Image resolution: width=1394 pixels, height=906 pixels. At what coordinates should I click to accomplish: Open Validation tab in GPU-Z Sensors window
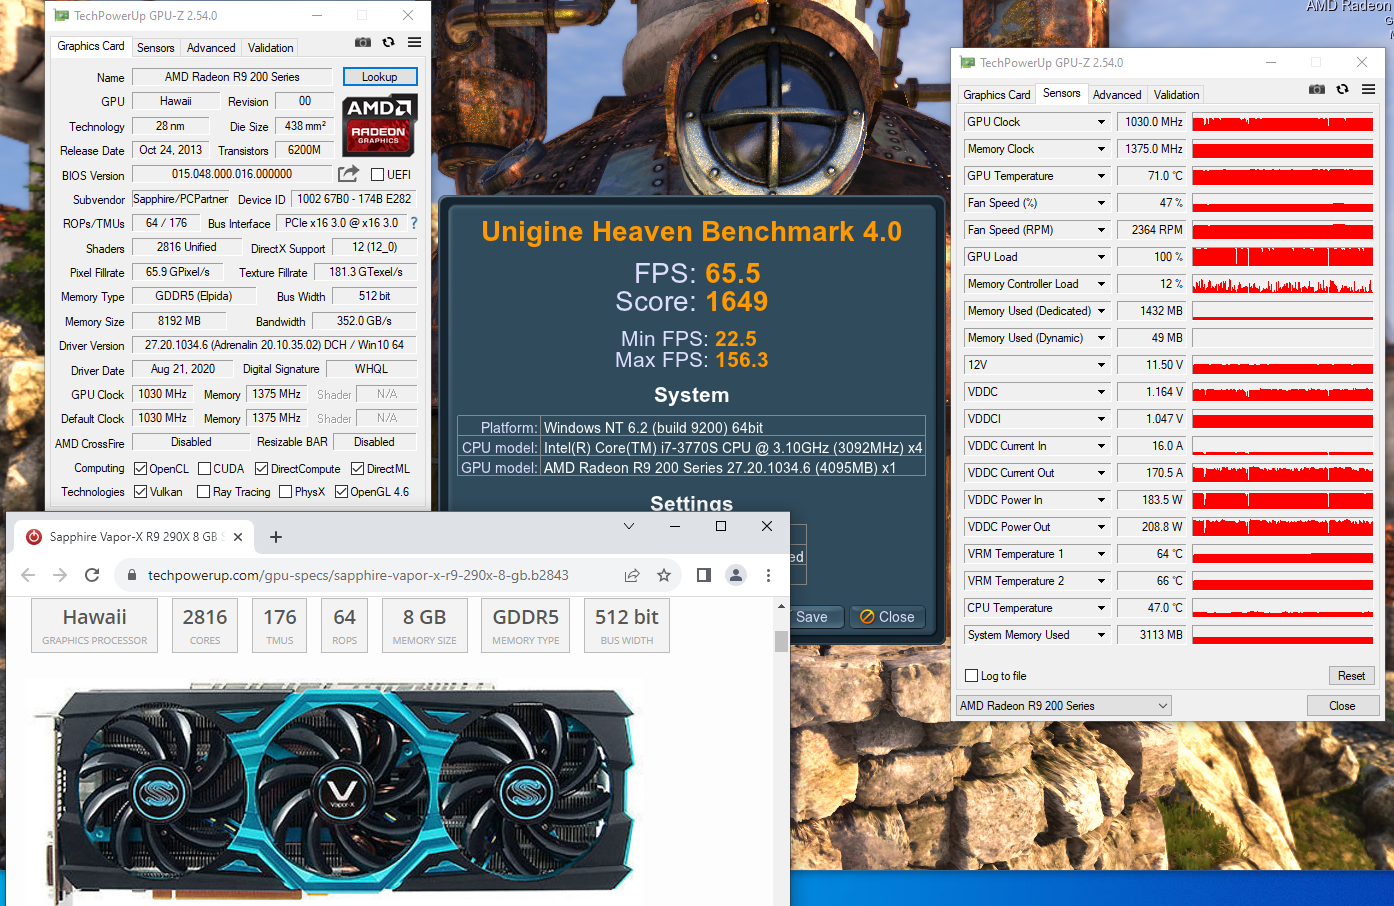tap(1177, 95)
